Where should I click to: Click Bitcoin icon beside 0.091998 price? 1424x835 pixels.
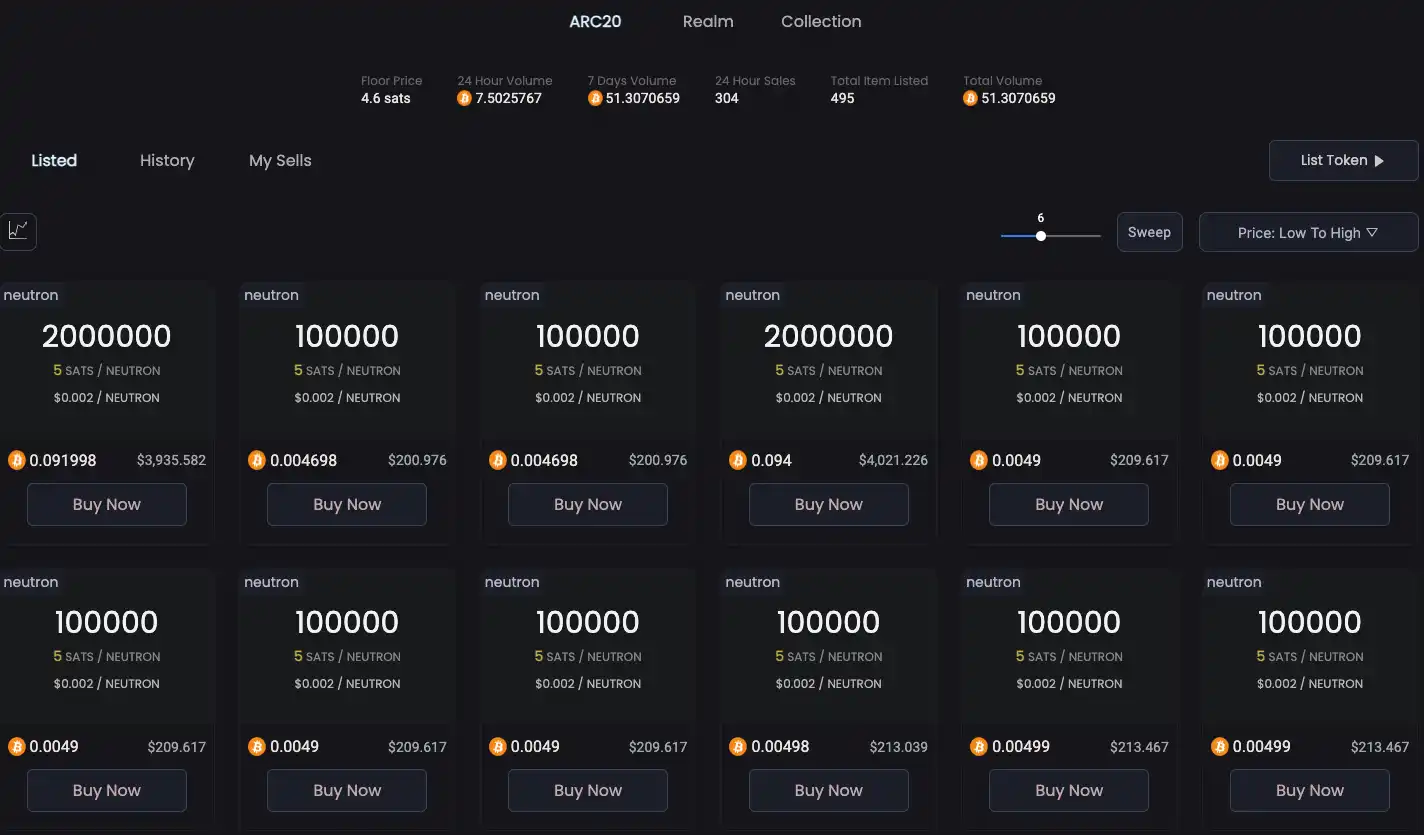(x=17, y=460)
